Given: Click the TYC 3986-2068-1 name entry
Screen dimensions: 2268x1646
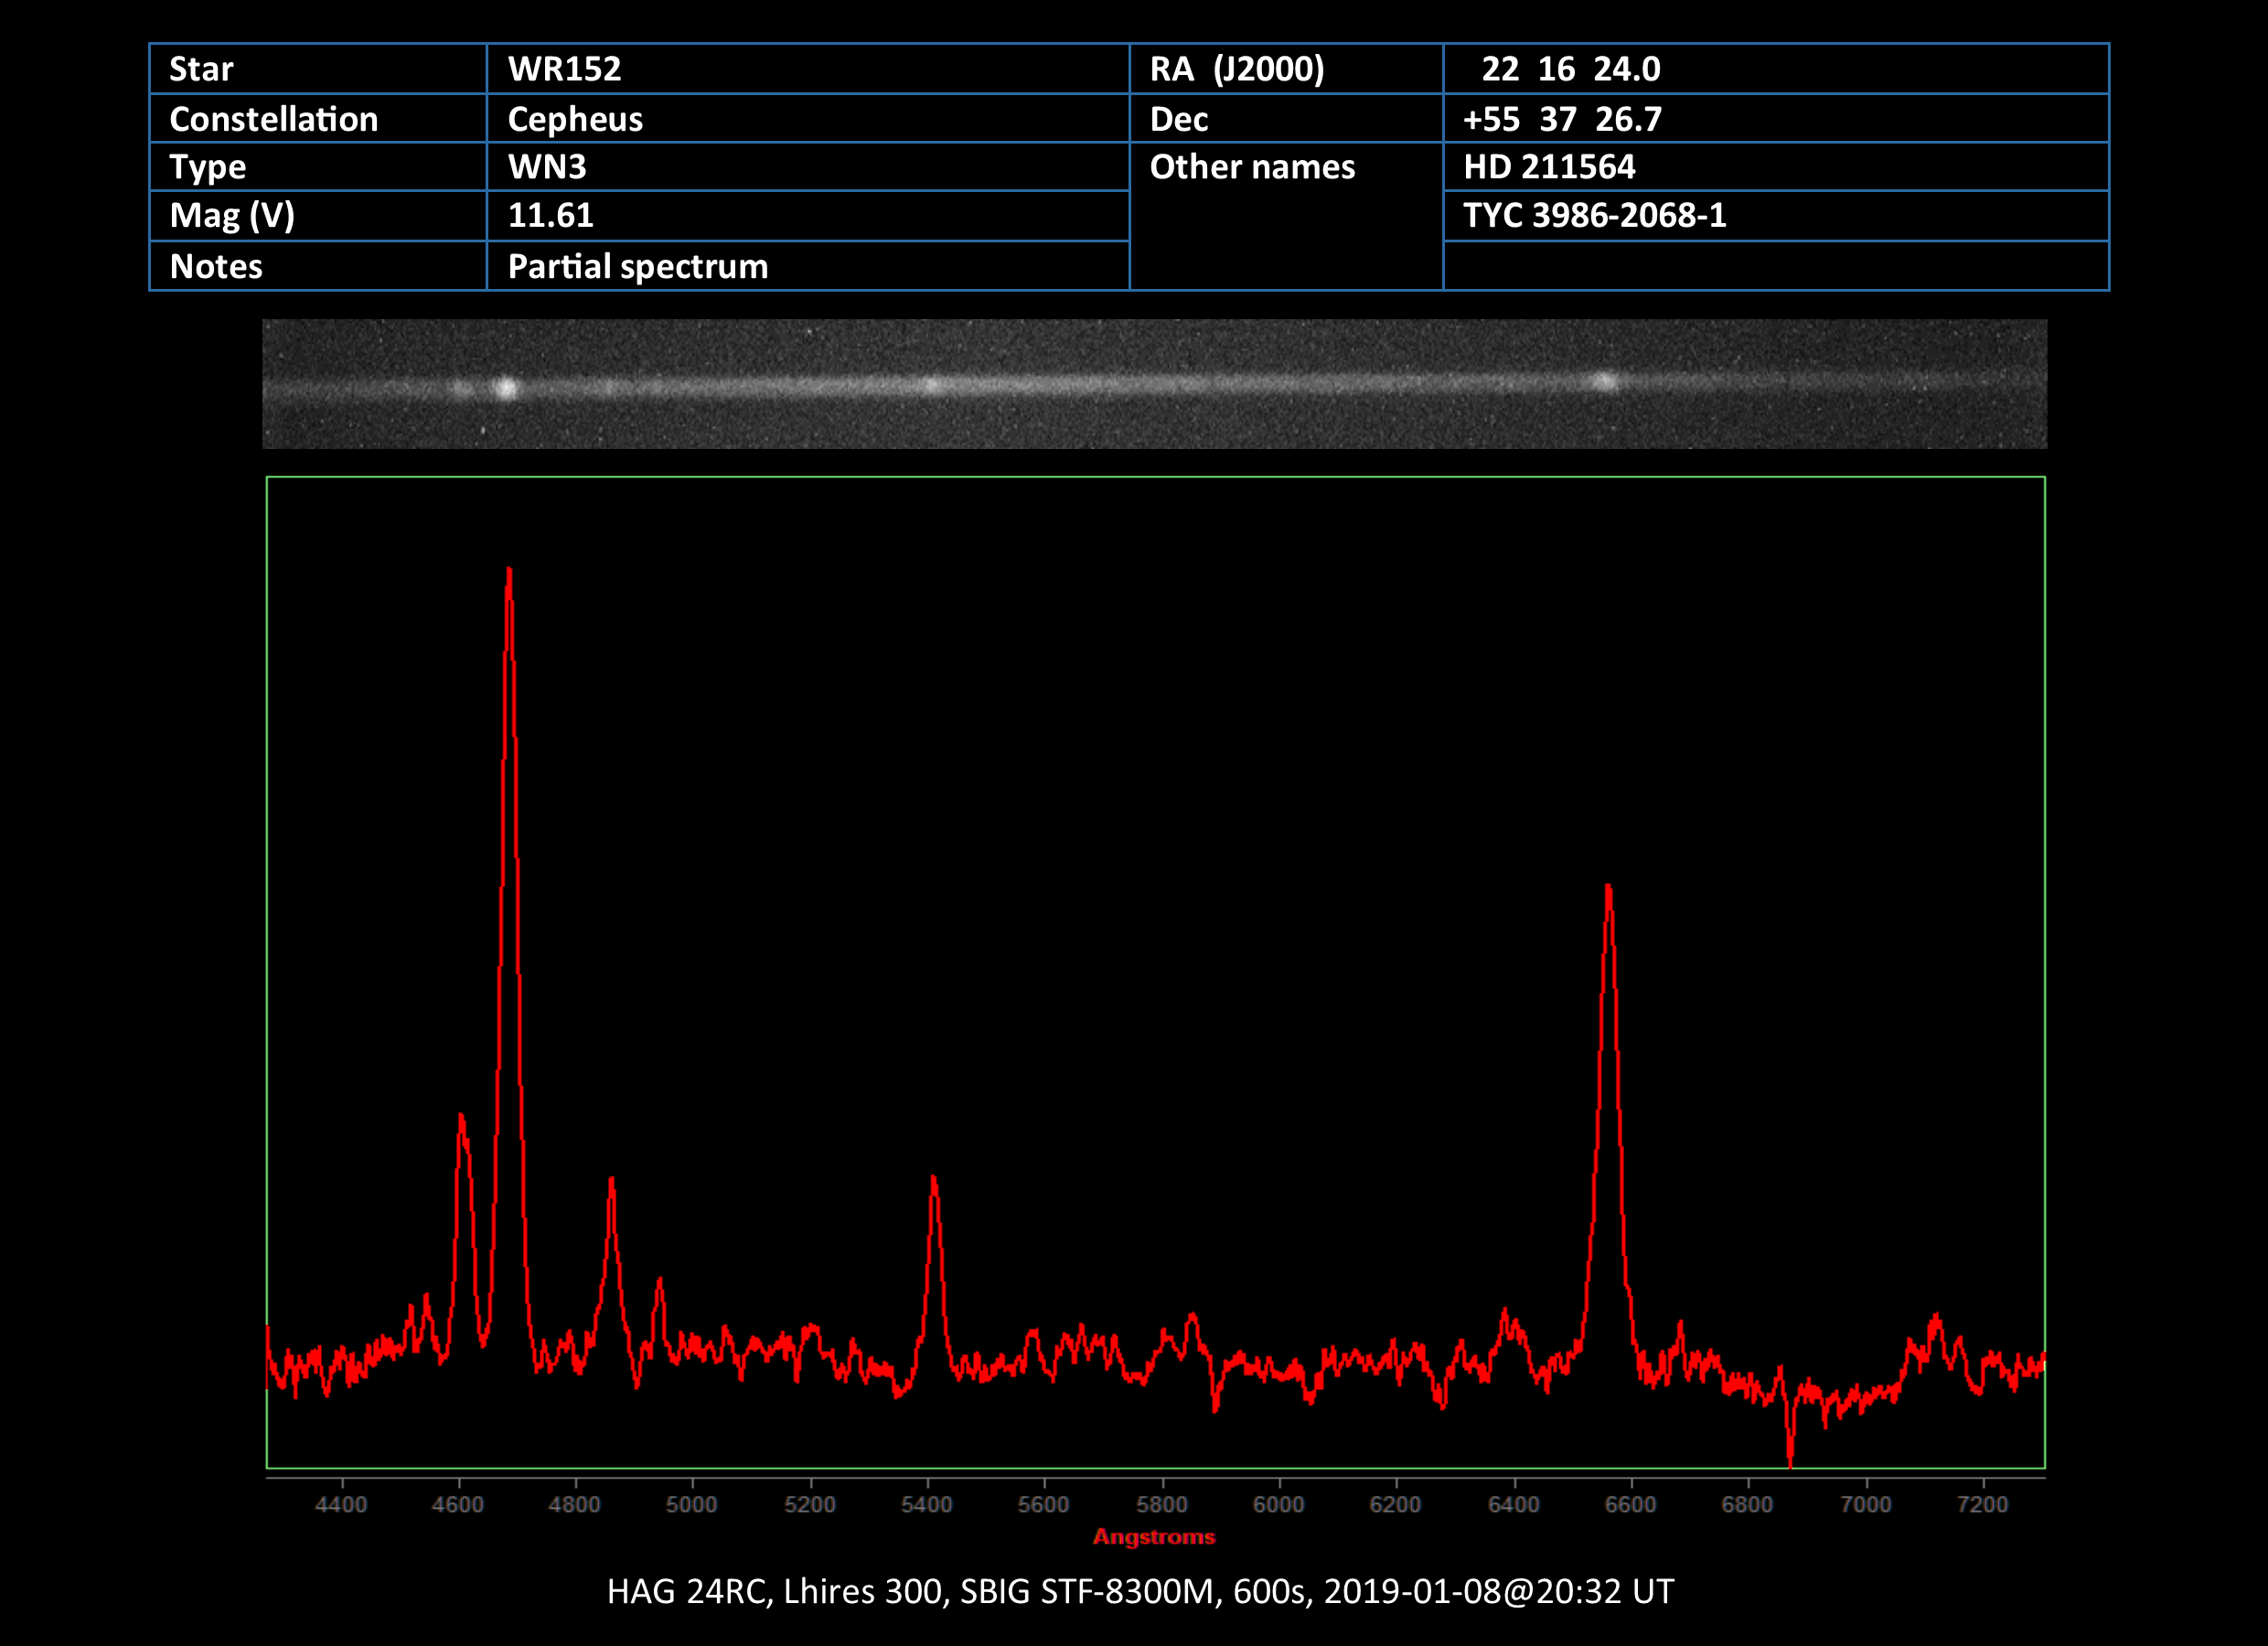Looking at the screenshot, I should 1594,215.
